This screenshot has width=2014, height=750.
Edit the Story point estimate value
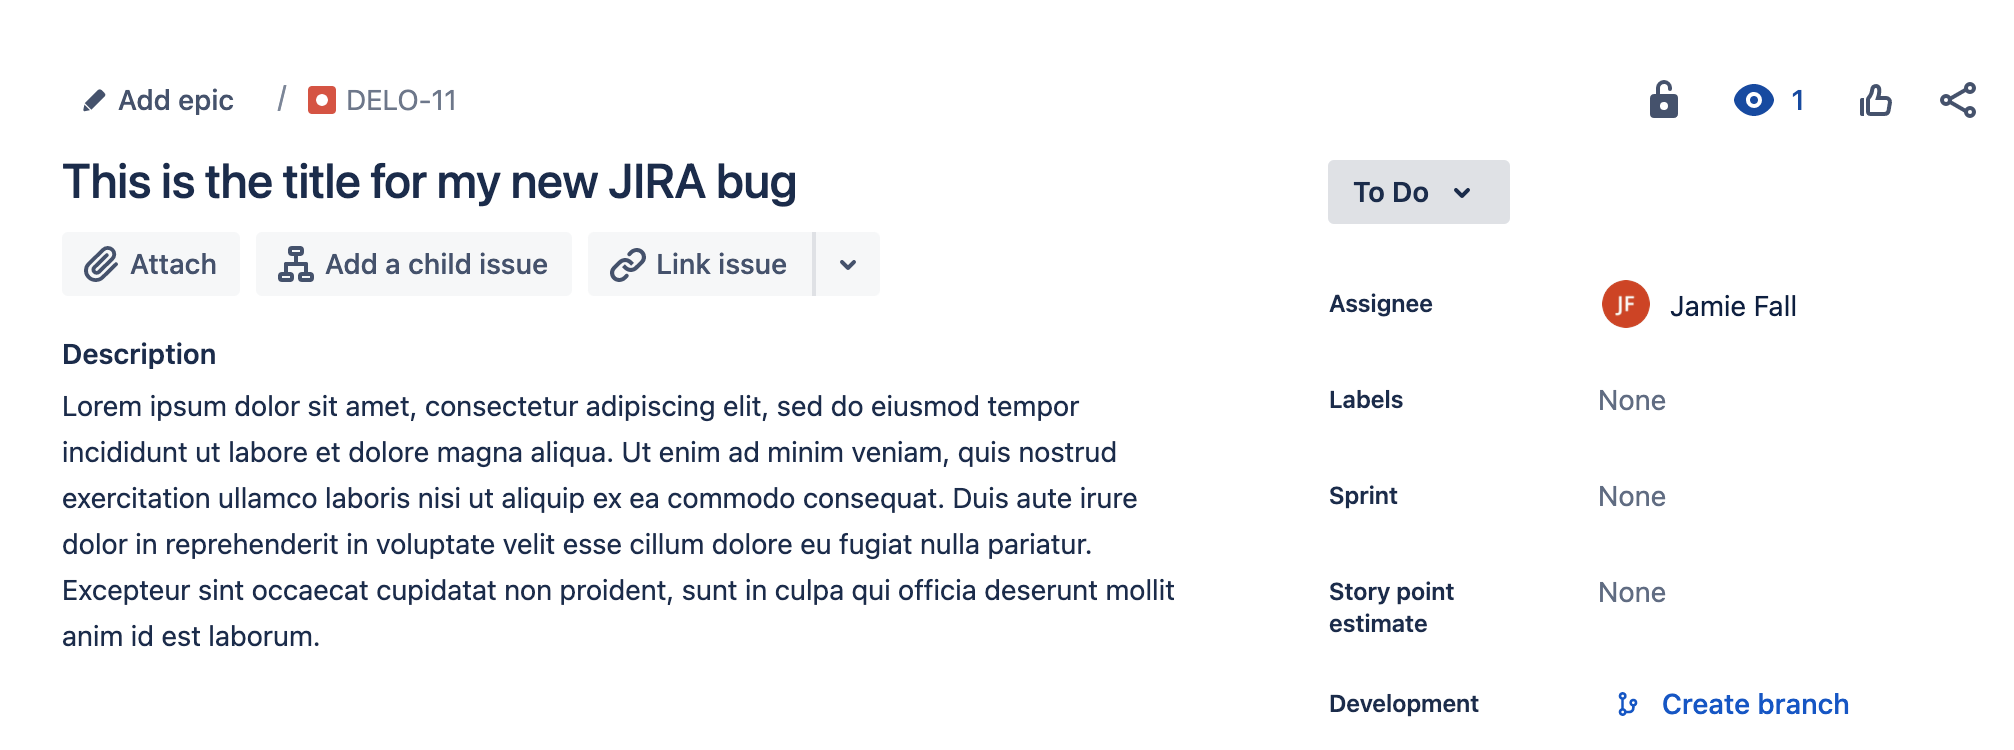[x=1632, y=592]
